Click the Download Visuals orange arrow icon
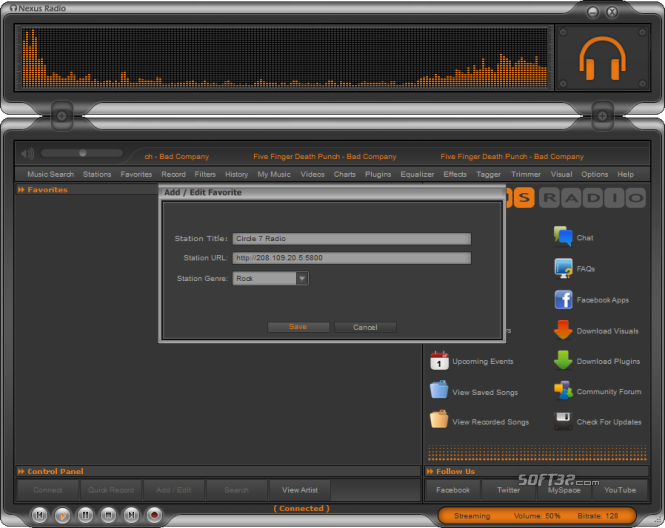 pos(563,330)
